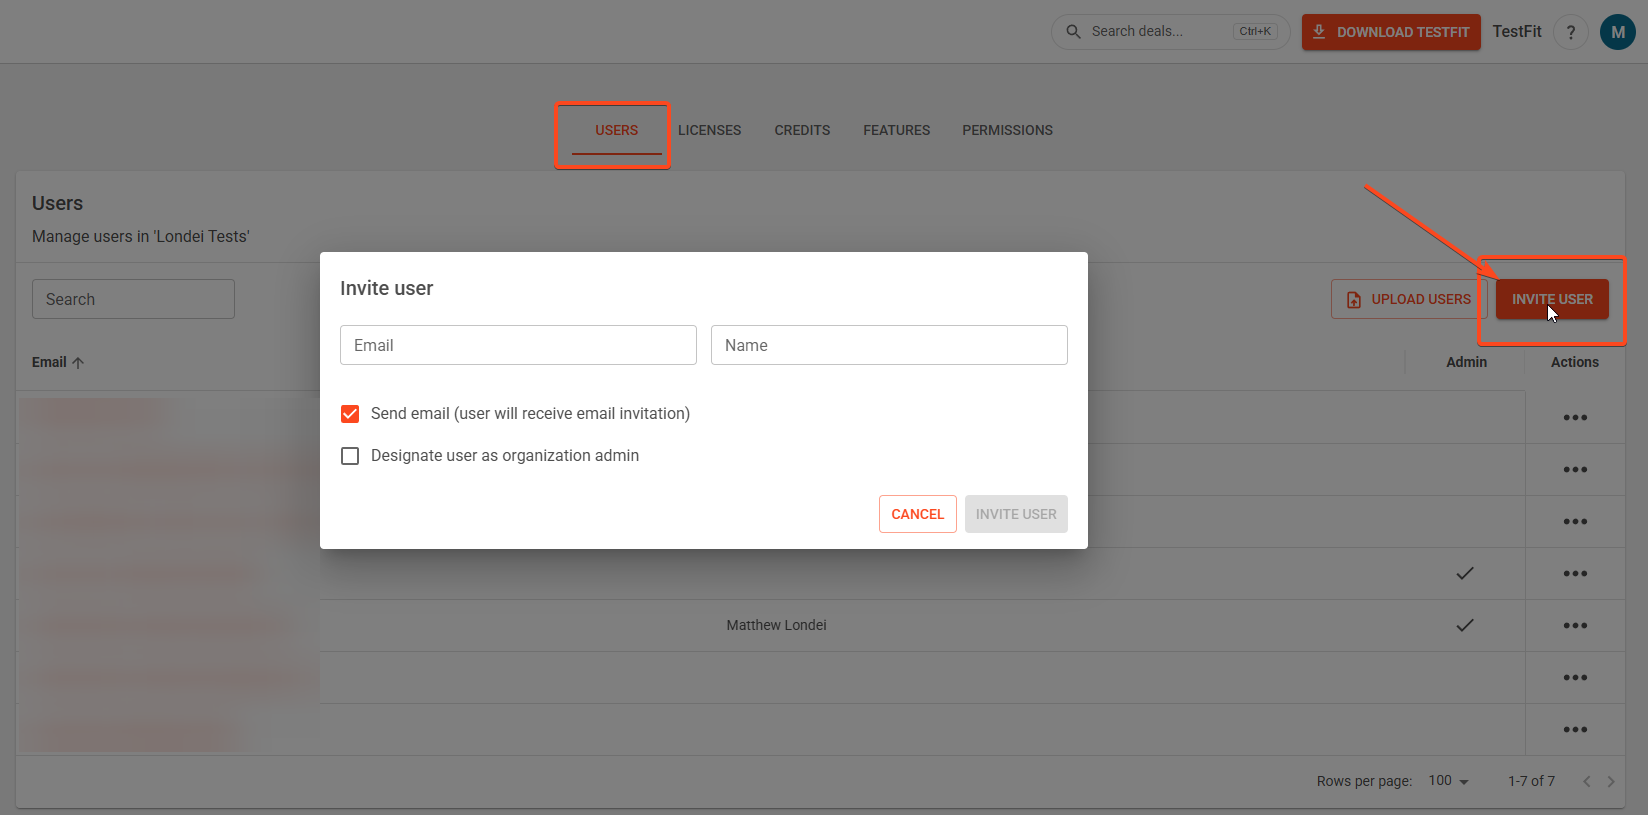This screenshot has width=1648, height=815.
Task: Open actions menu for the seventh user row
Action: click(x=1575, y=730)
